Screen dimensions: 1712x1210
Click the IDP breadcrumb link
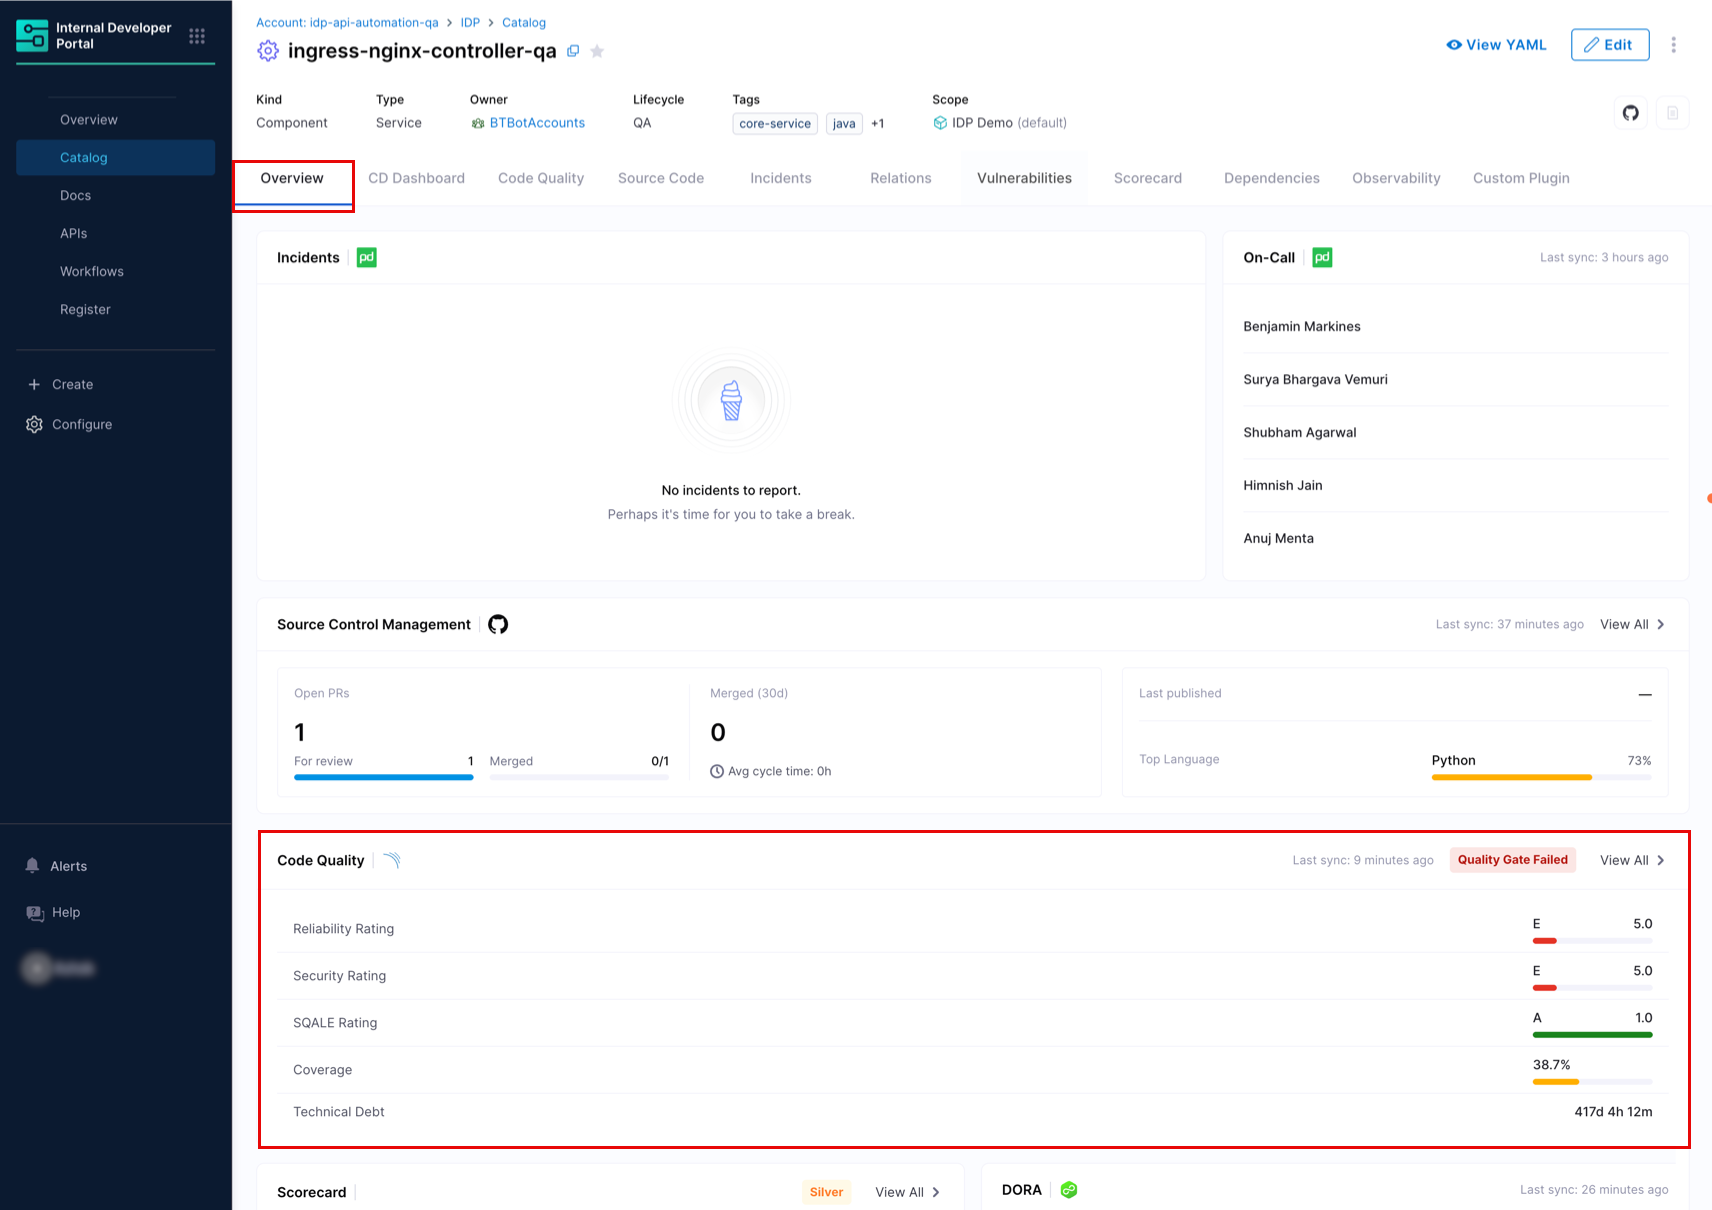tap(470, 22)
